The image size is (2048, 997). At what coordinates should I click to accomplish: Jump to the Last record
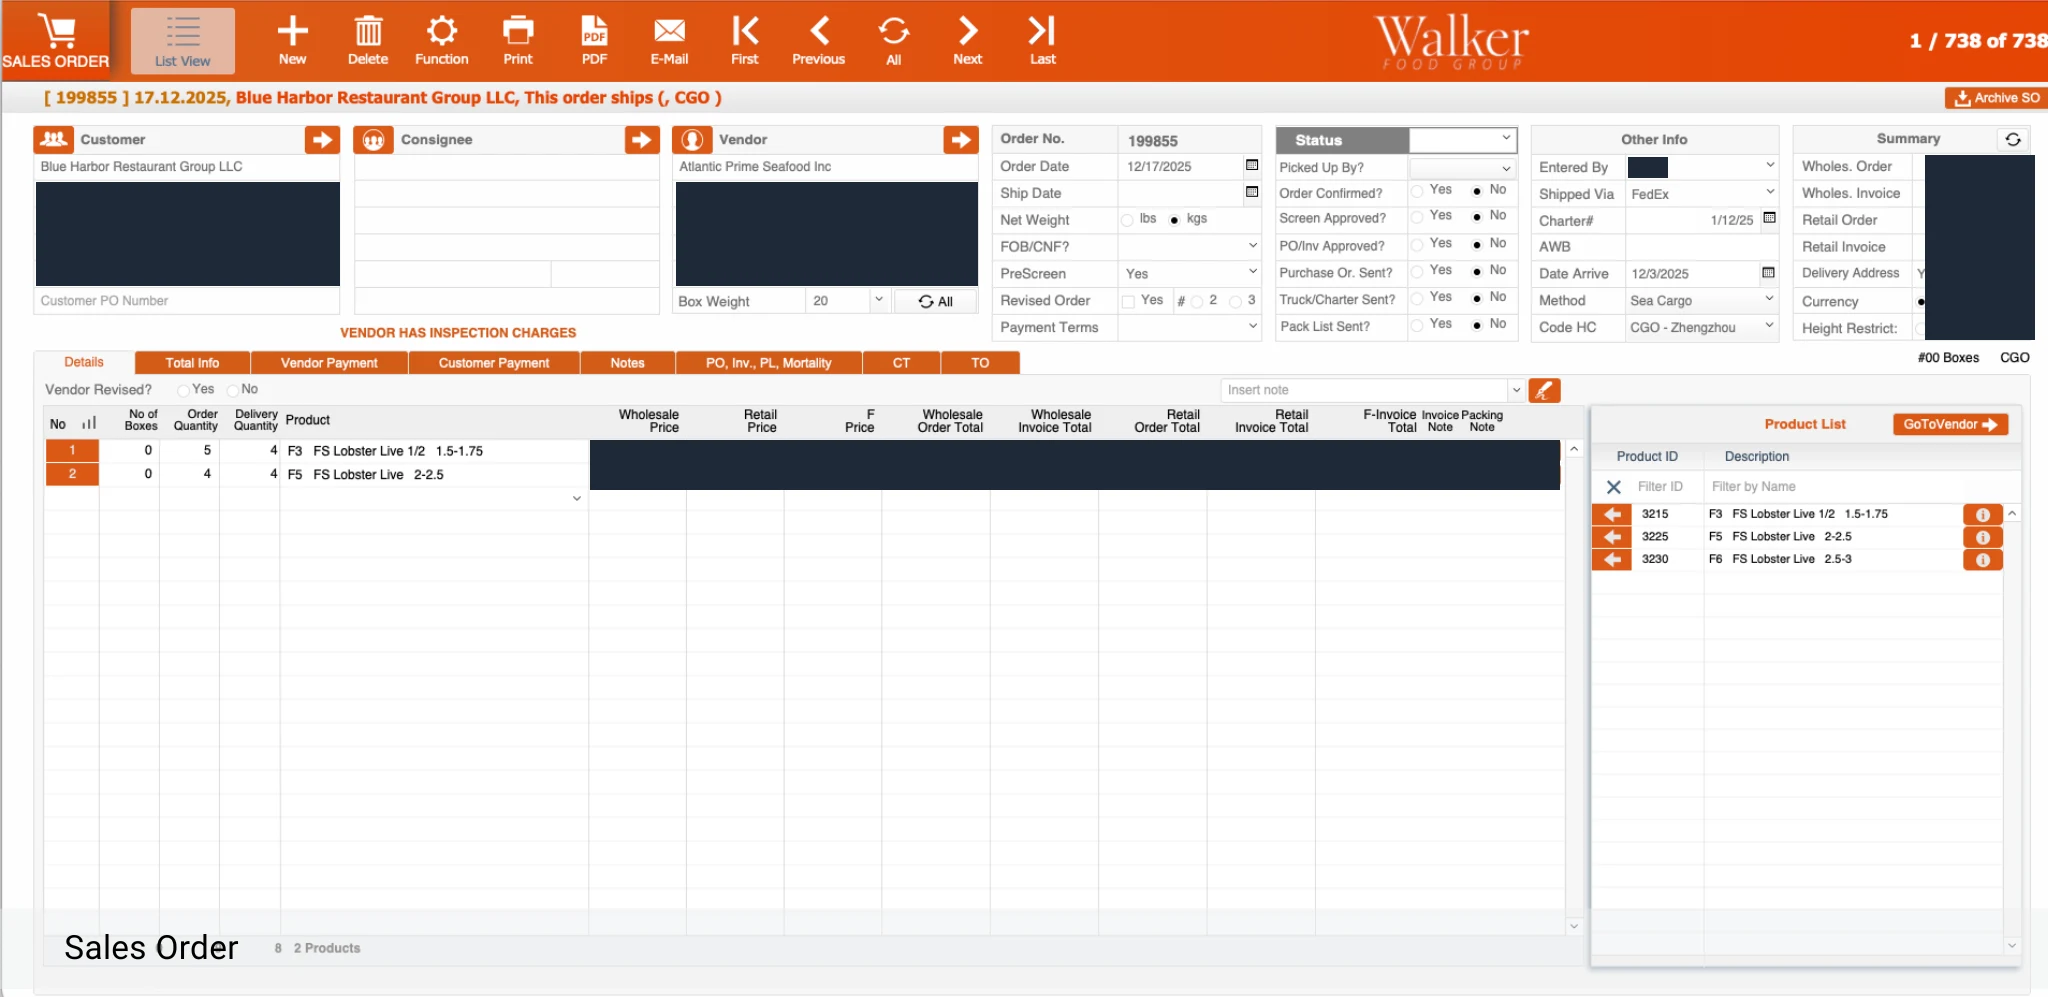click(1042, 31)
